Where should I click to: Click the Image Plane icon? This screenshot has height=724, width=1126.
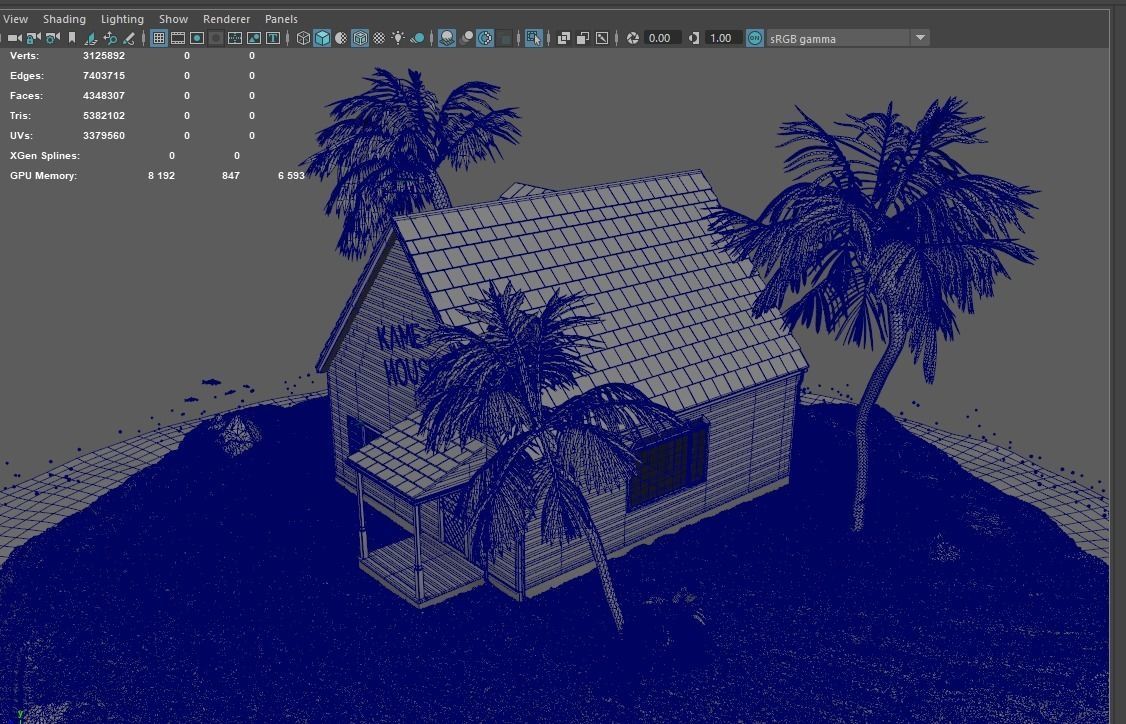(91, 38)
